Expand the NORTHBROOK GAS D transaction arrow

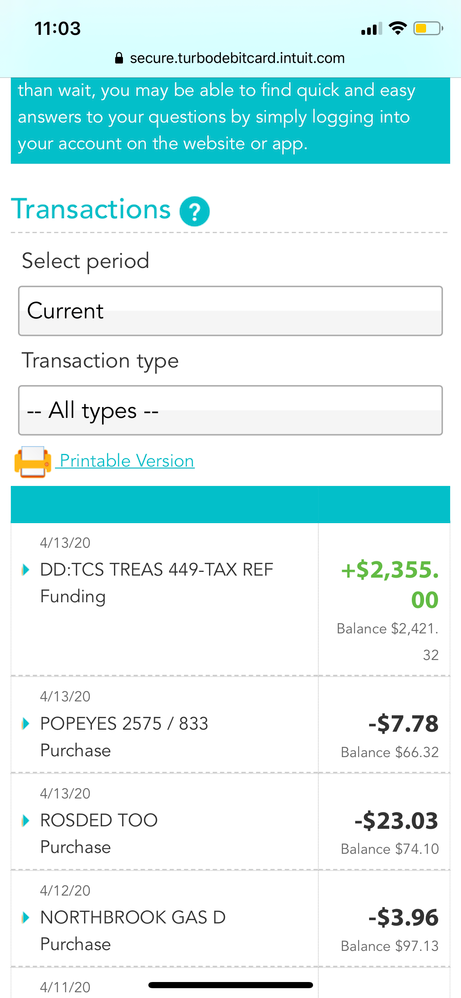pyautogui.click(x=25, y=917)
